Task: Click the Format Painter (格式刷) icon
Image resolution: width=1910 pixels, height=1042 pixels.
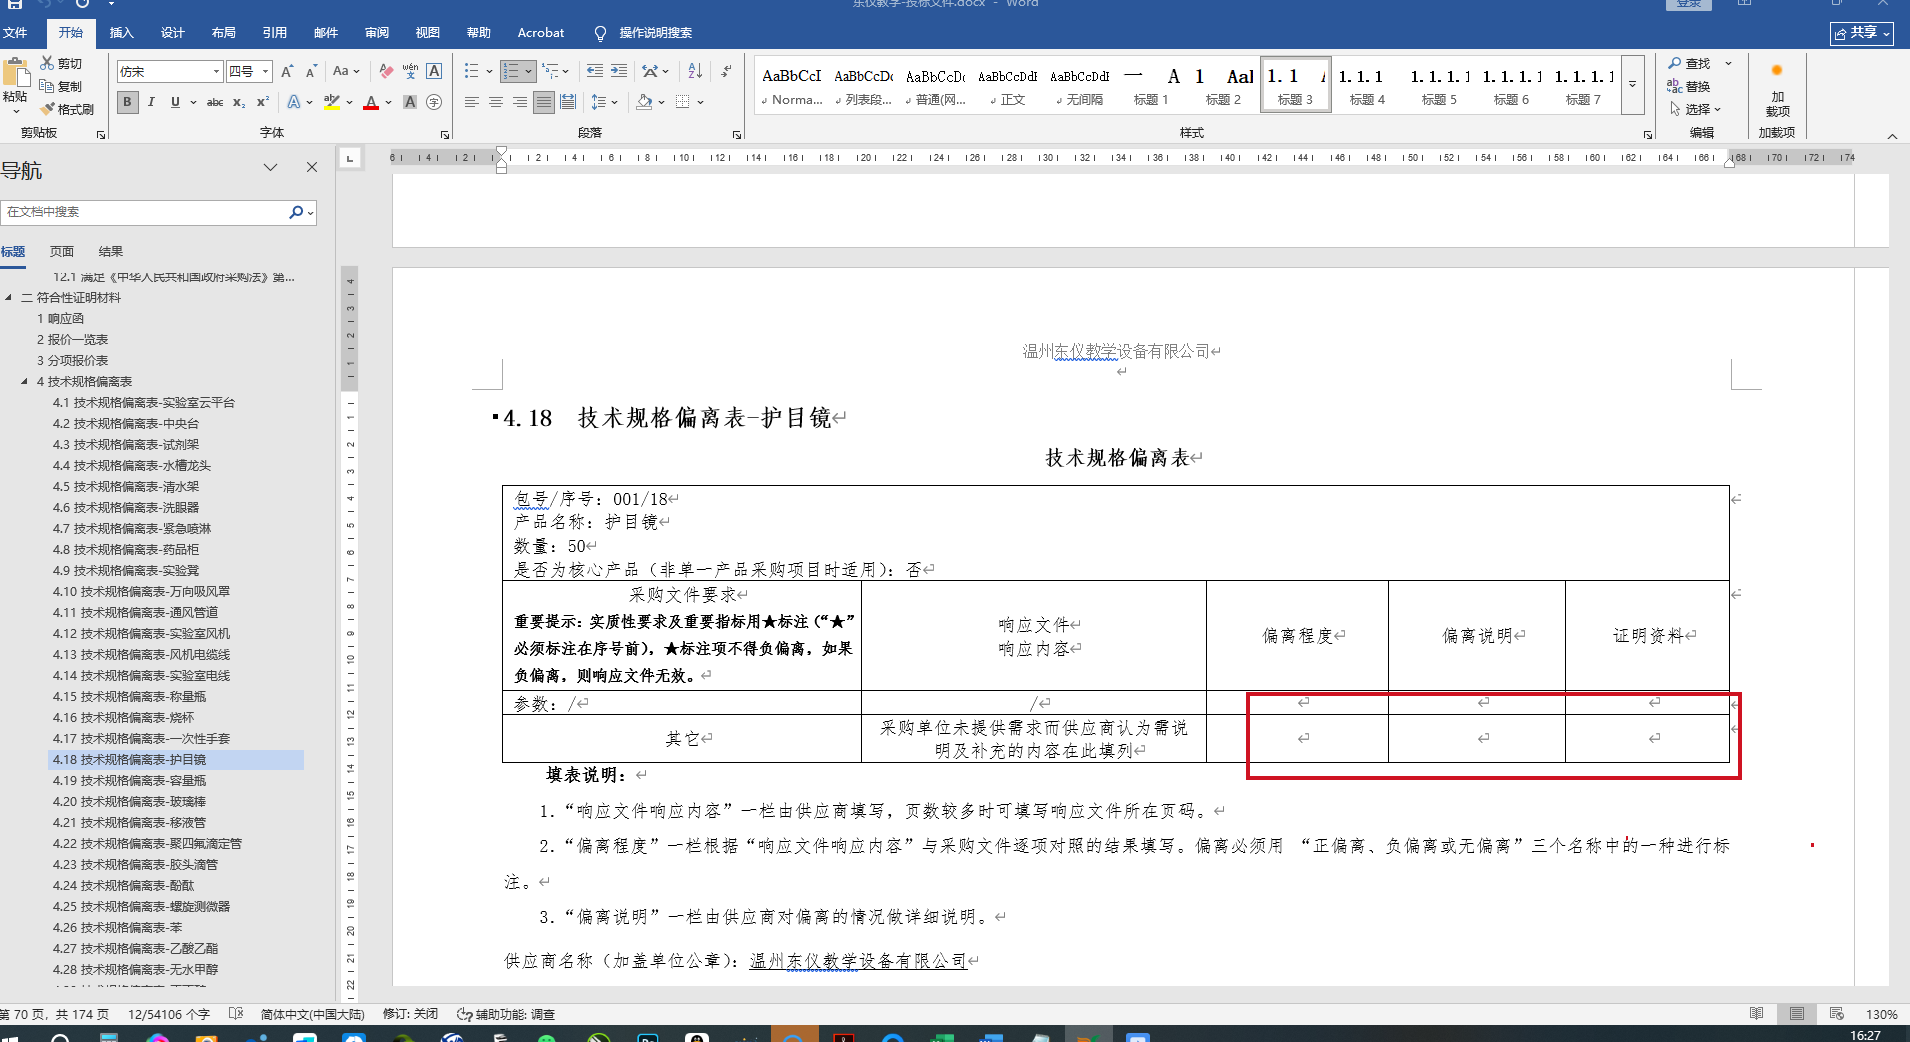Action: (x=47, y=109)
